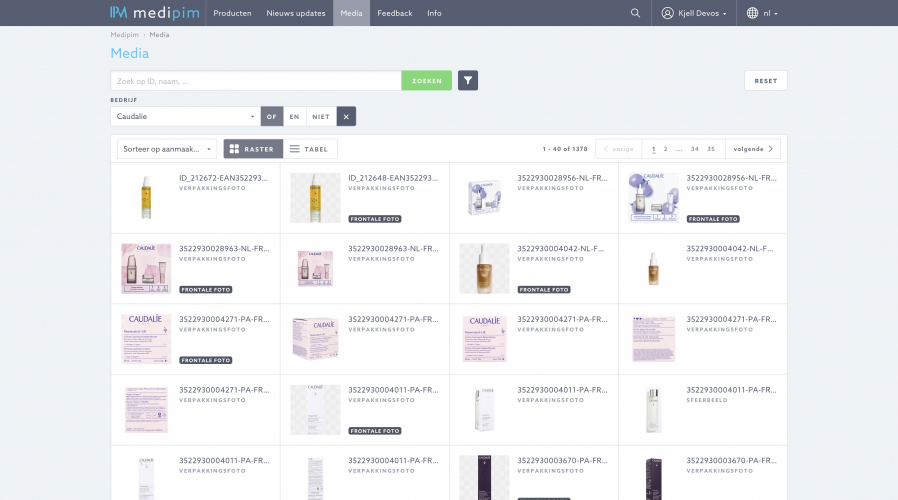The image size is (898, 500).
Task: Click the SFEERBEELD label text
Action: pyautogui.click(x=707, y=400)
